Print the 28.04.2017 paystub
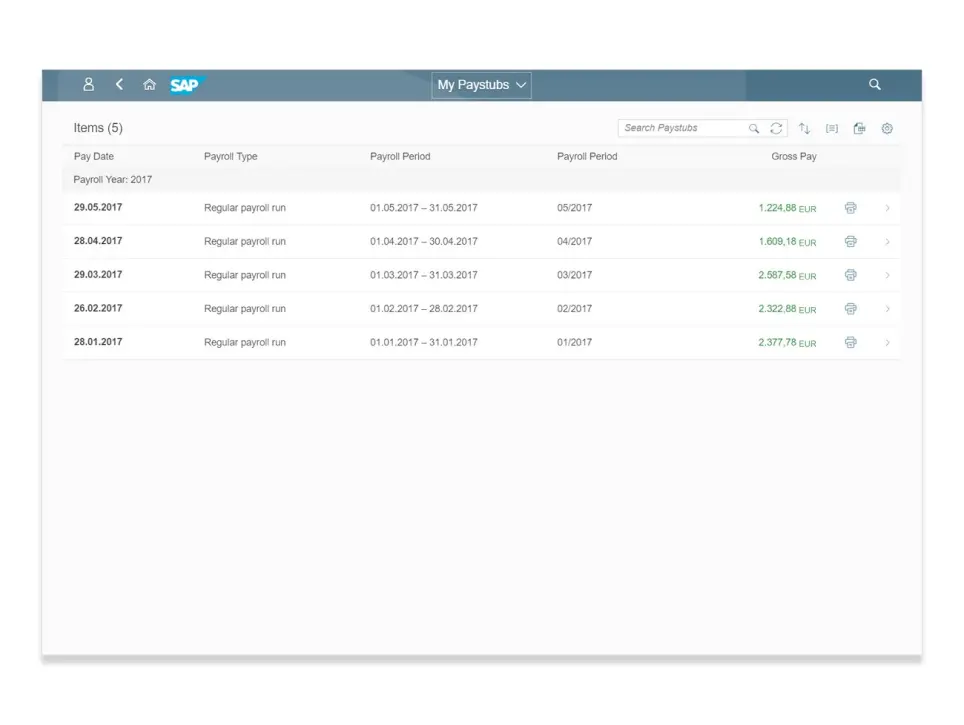 851,242
